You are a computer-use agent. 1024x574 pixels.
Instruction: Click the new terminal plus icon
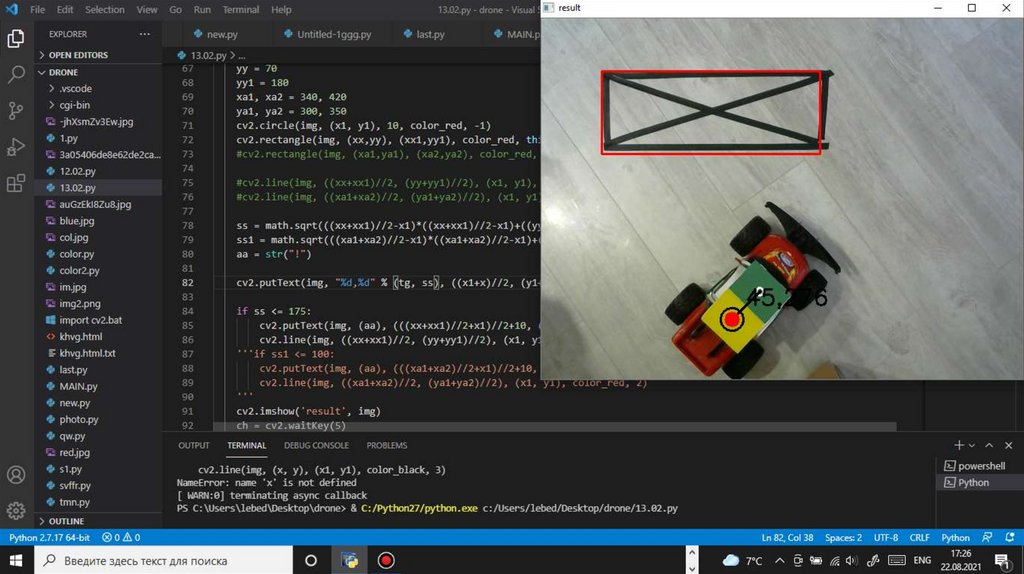click(x=959, y=445)
